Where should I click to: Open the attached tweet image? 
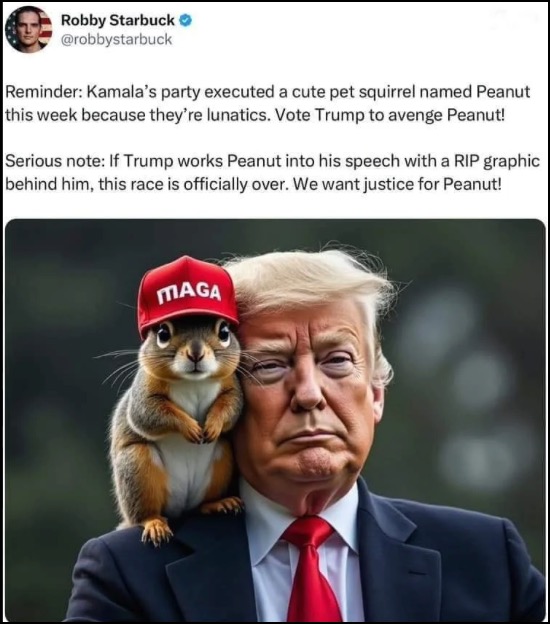[275, 420]
